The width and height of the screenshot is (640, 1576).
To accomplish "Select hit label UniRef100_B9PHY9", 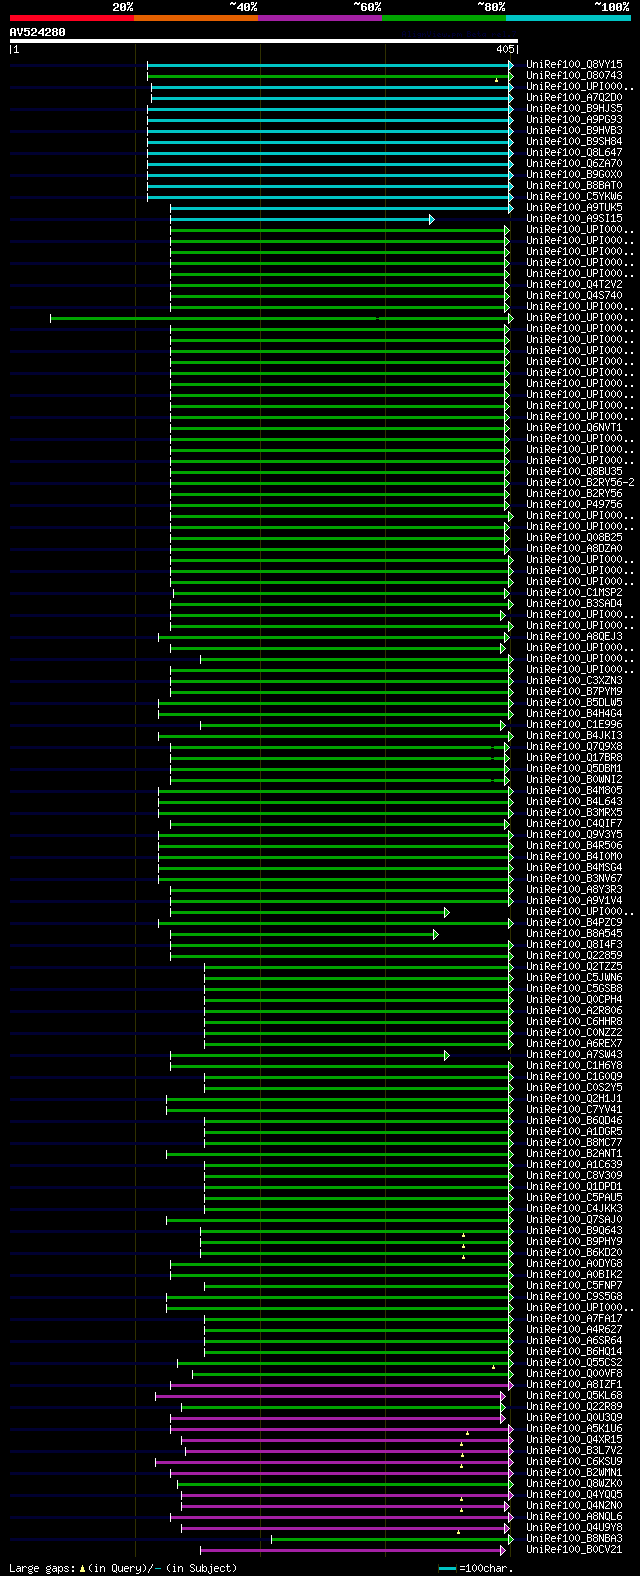I will coord(574,1241).
